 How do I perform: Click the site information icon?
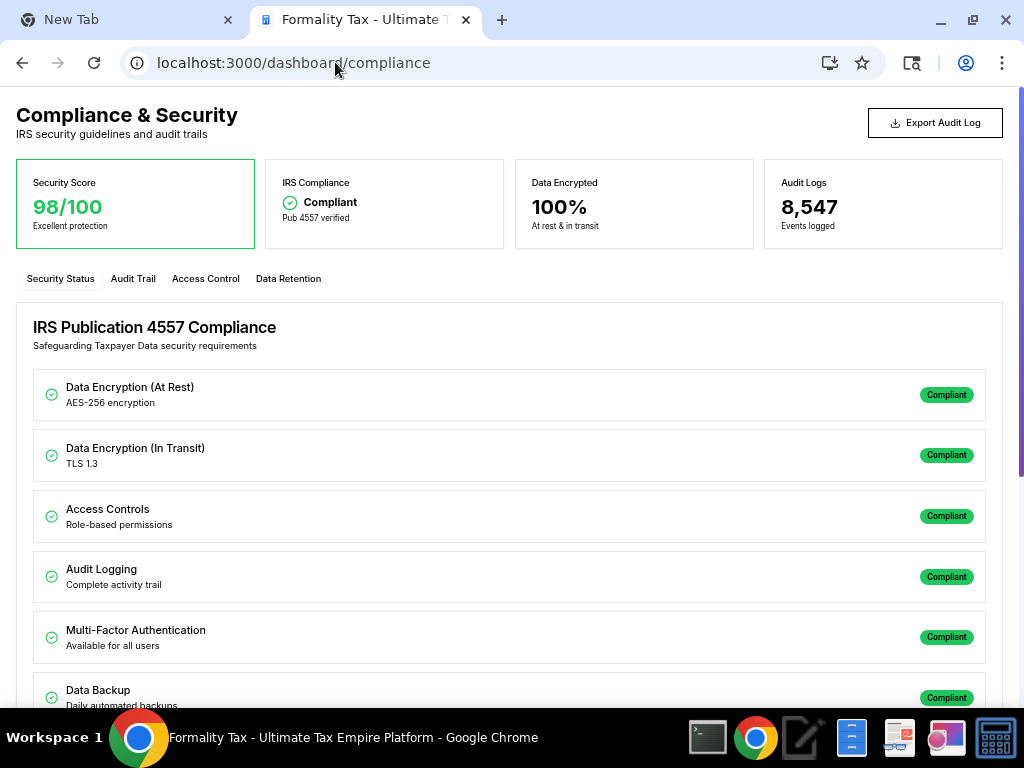[x=138, y=63]
